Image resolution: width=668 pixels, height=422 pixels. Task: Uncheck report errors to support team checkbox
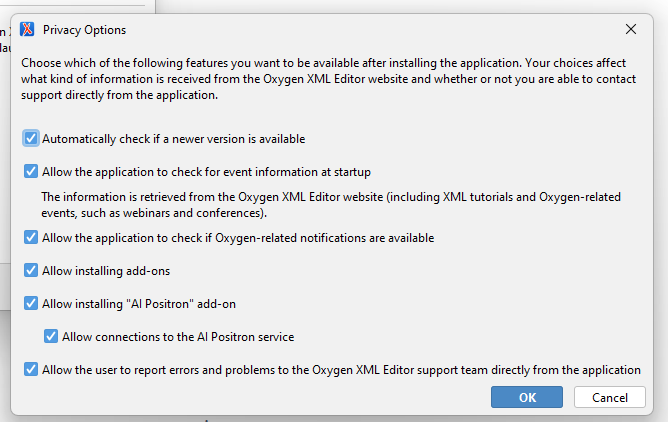click(x=31, y=369)
